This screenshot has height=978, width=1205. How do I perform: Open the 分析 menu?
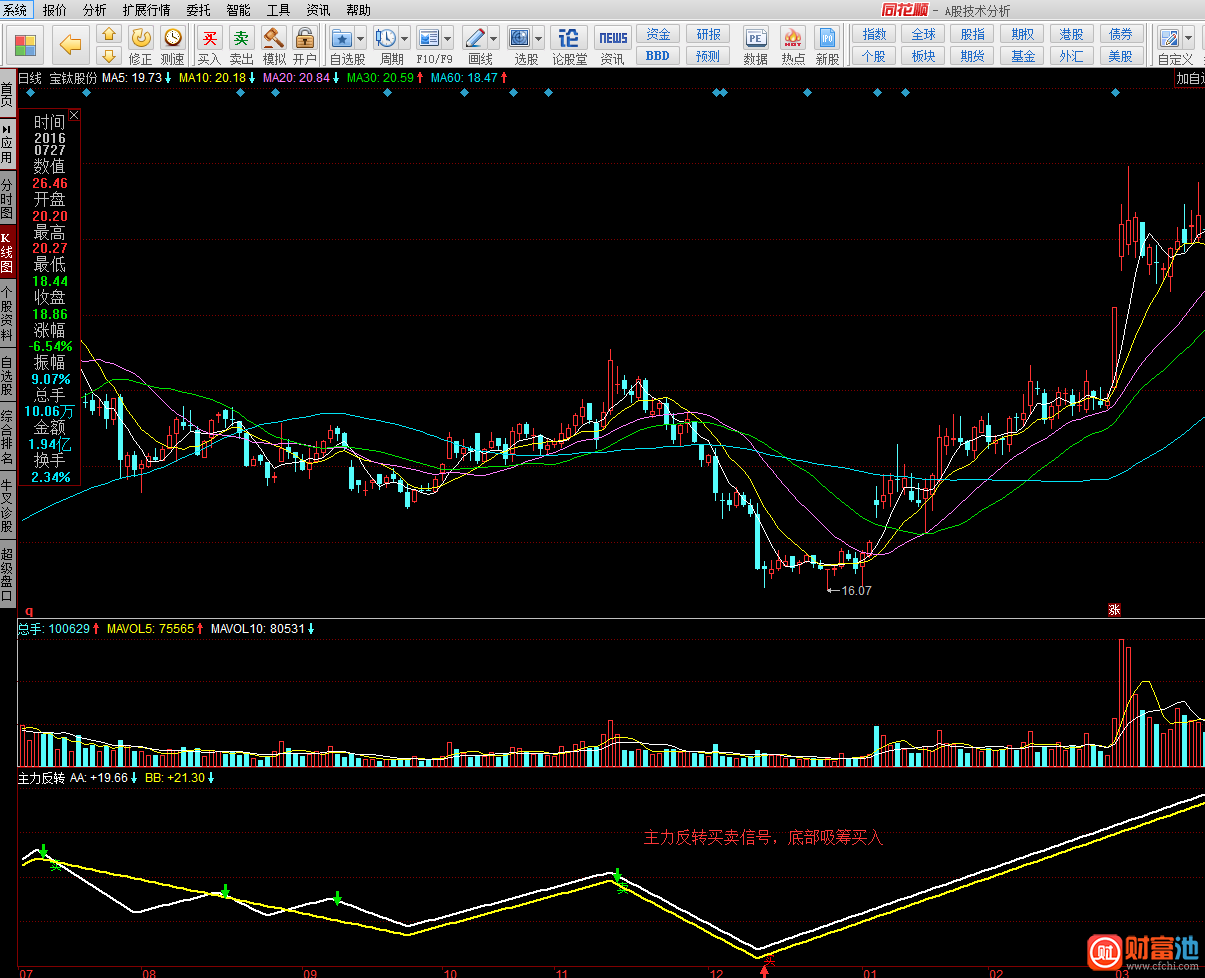coord(95,10)
